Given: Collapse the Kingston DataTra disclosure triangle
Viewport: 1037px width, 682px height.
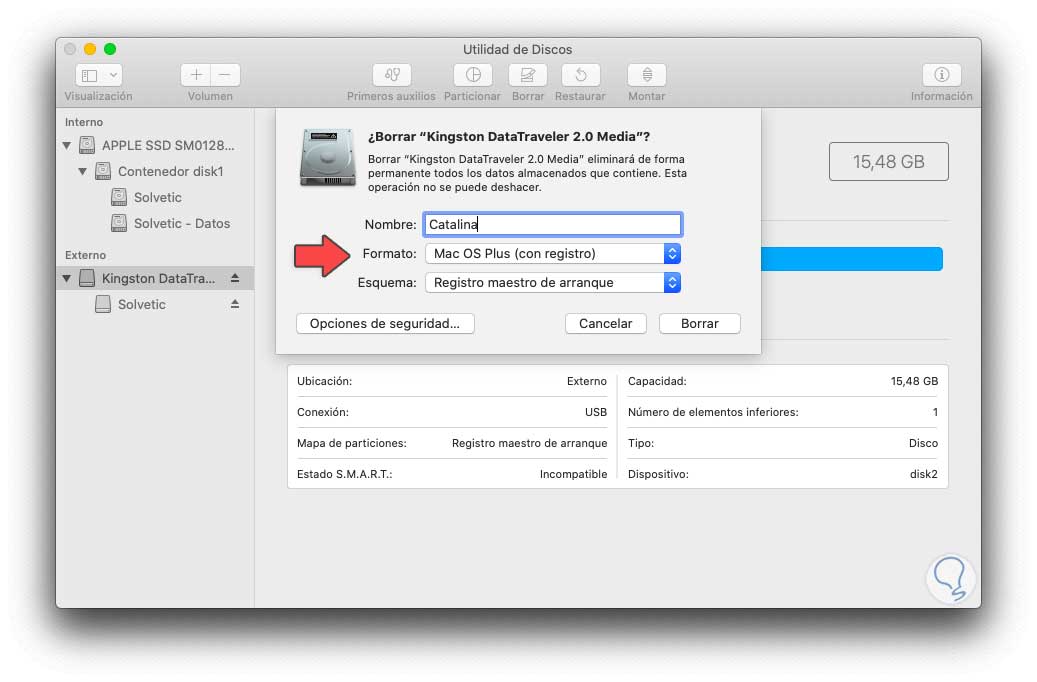Looking at the screenshot, I should point(67,278).
